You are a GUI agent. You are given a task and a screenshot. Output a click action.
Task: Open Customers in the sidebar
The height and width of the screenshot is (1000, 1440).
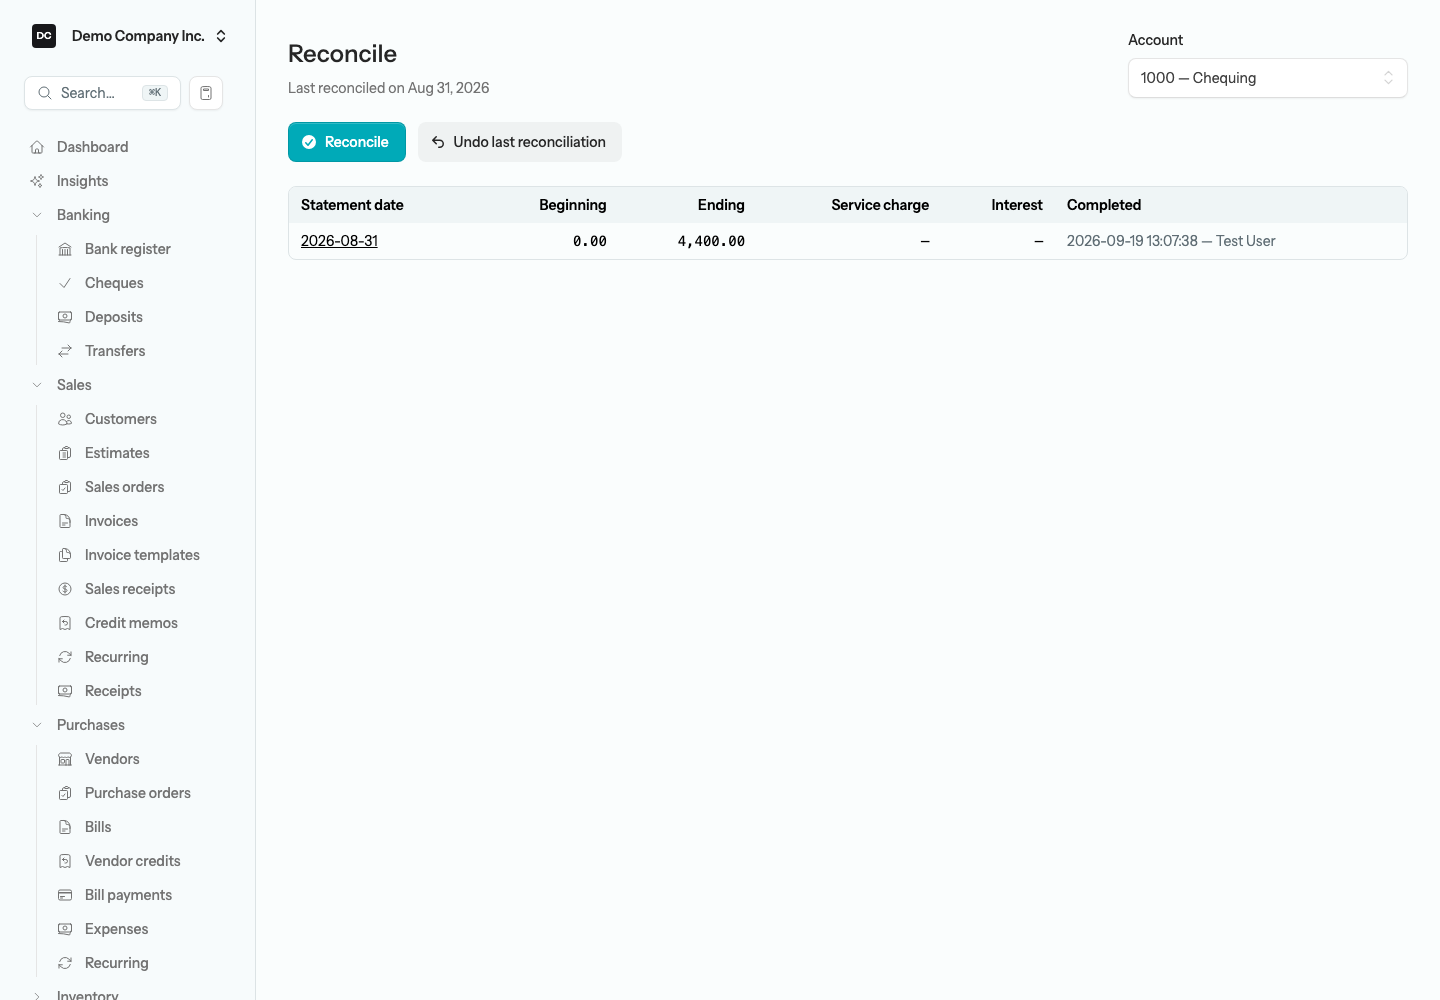pos(121,419)
